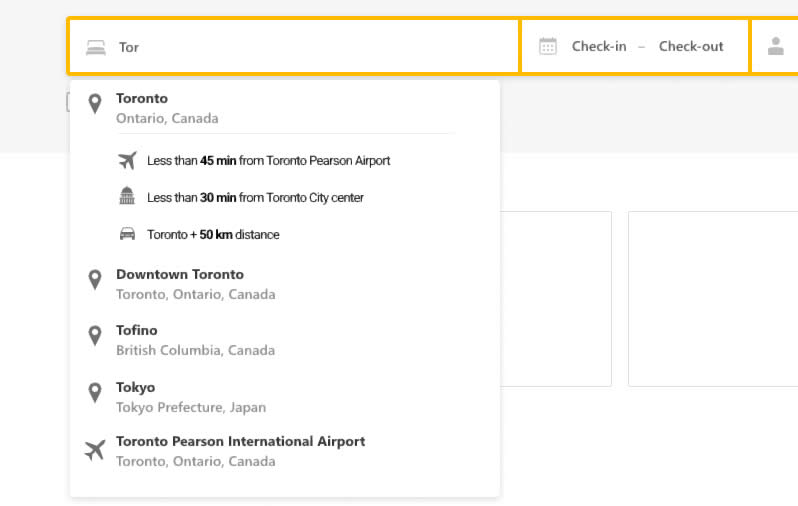
Task: Click the calendar icon beside Check-in
Action: (547, 46)
